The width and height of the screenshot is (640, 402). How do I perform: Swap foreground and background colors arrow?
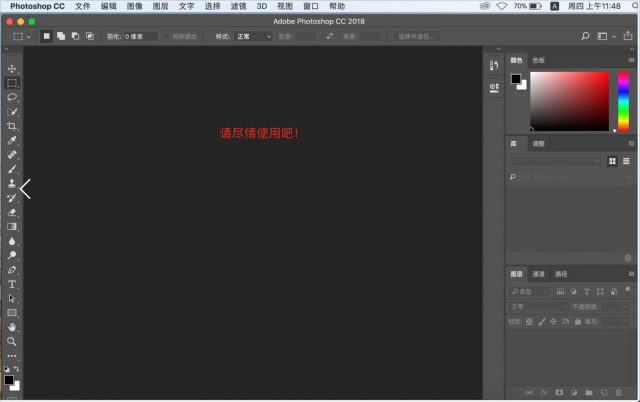click(16, 369)
